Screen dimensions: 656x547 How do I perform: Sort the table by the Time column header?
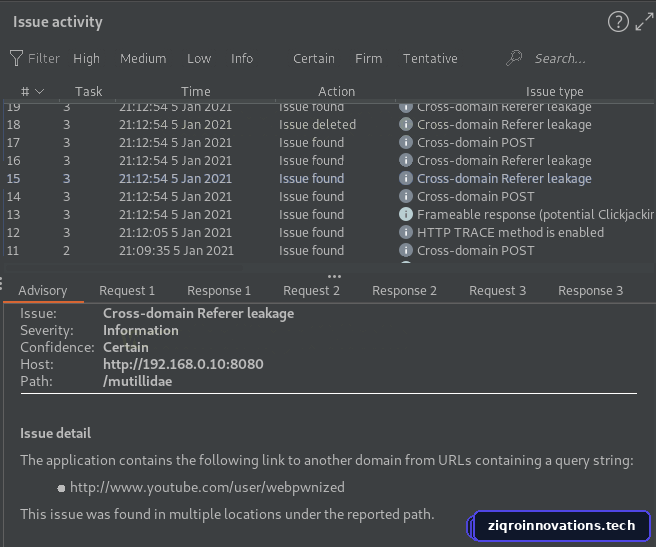click(x=195, y=91)
